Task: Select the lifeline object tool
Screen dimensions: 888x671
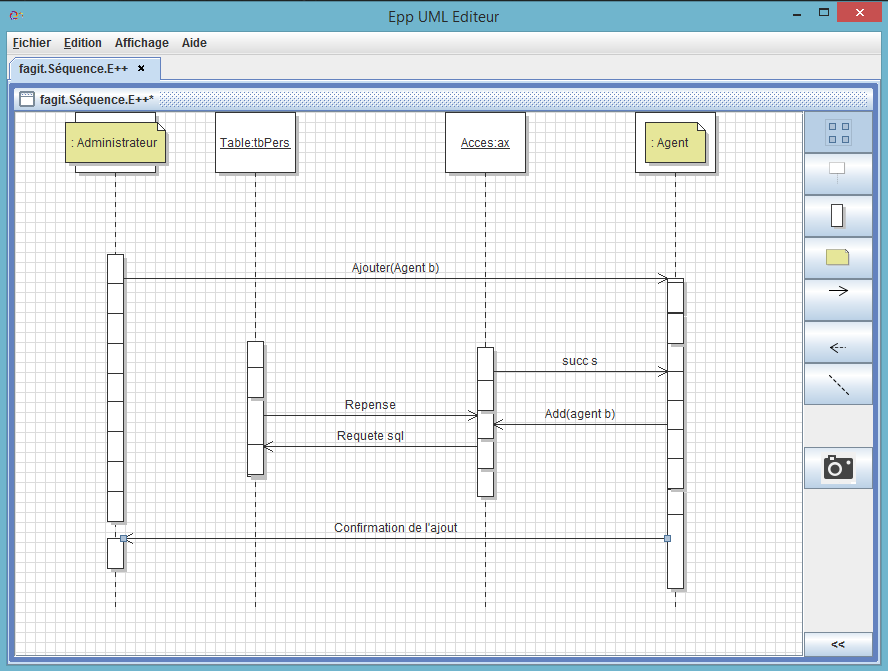Action: tap(838, 174)
